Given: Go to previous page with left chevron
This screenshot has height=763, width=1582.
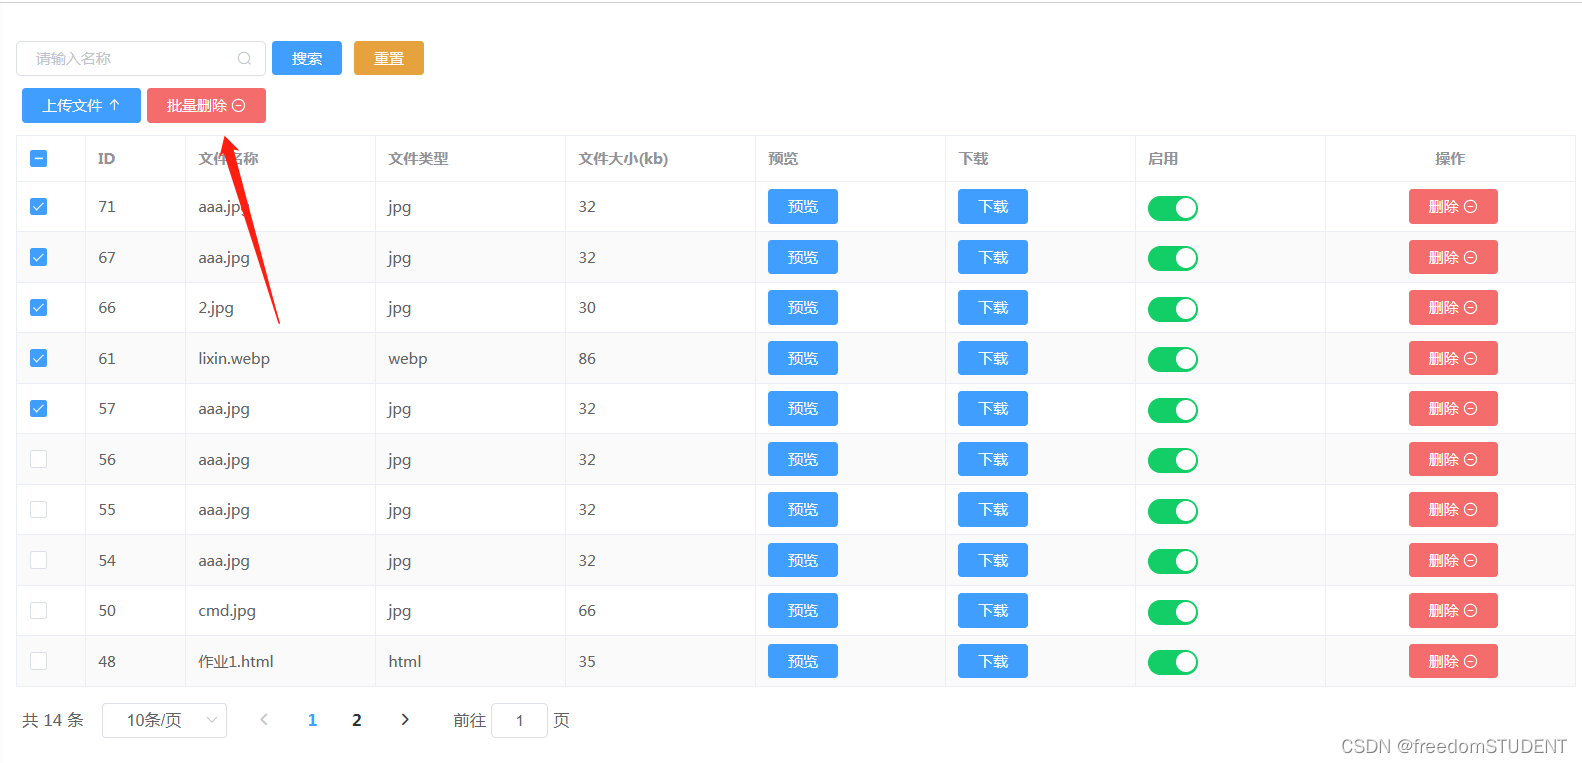Looking at the screenshot, I should 264,720.
